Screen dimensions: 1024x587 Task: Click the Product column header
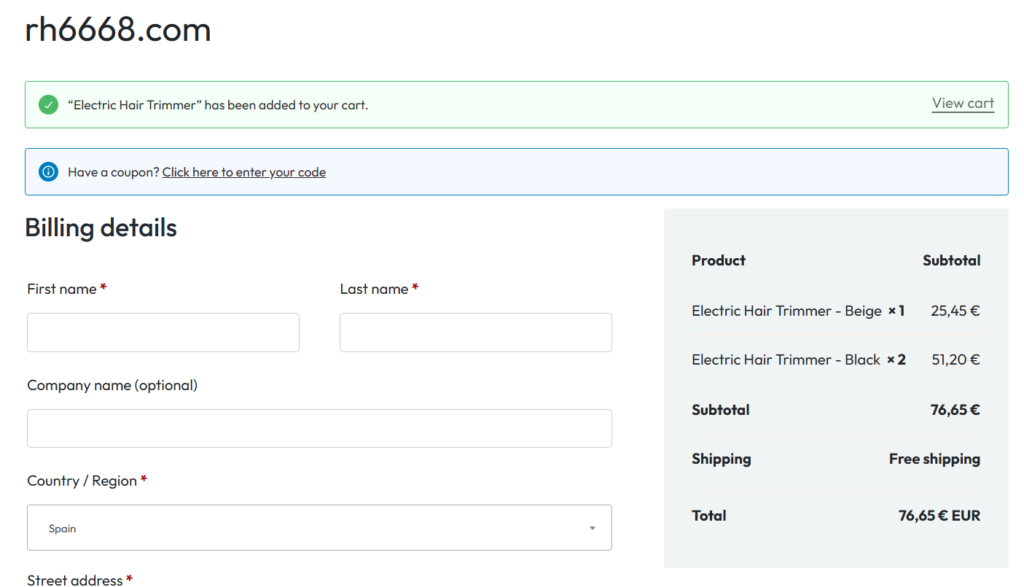718,260
